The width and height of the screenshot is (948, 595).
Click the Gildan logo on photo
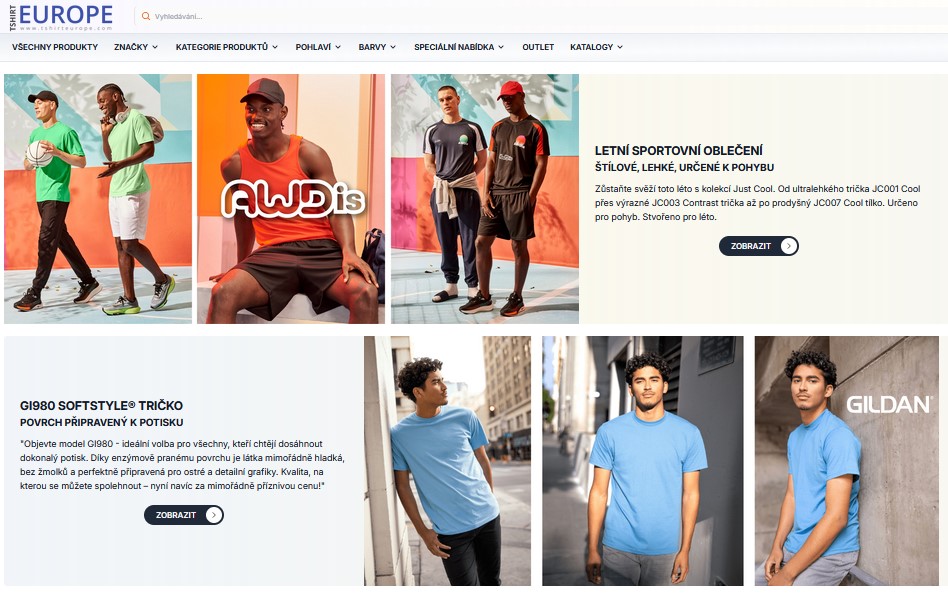point(889,405)
